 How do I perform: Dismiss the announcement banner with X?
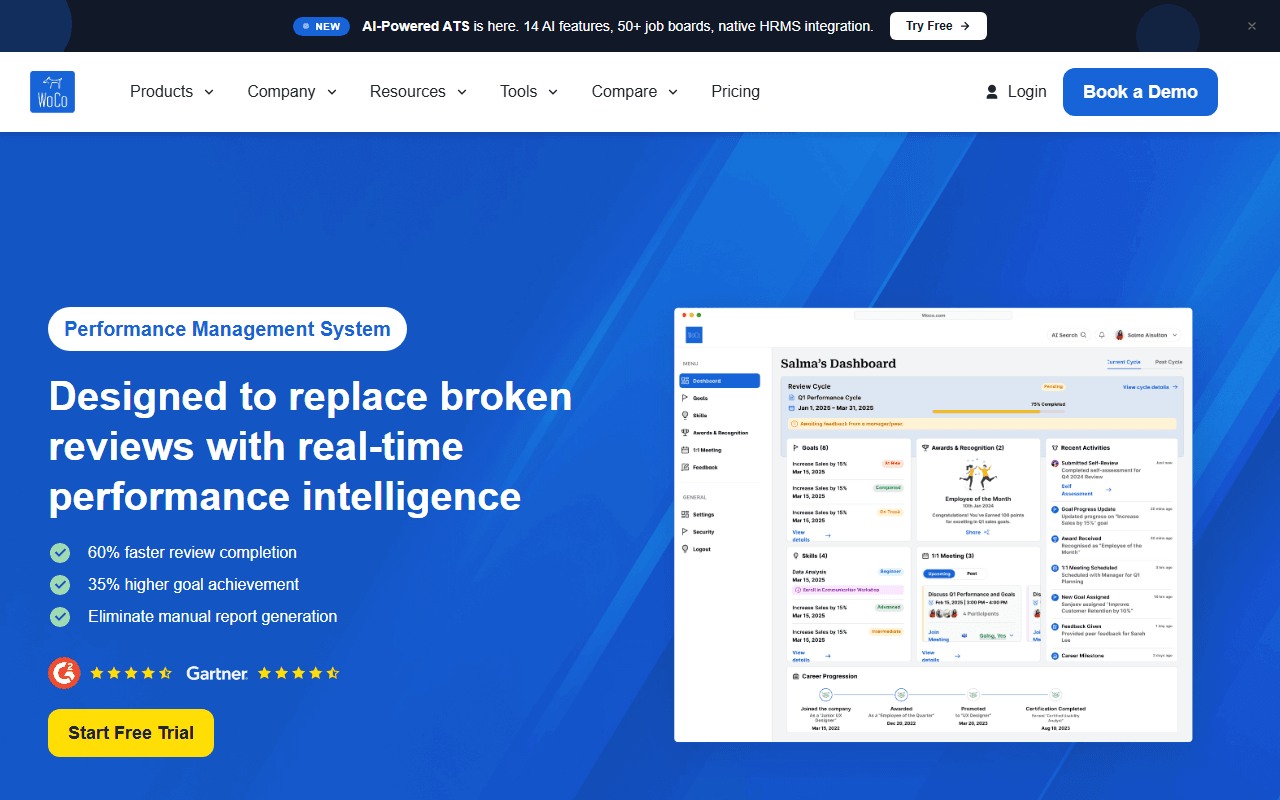(1251, 26)
